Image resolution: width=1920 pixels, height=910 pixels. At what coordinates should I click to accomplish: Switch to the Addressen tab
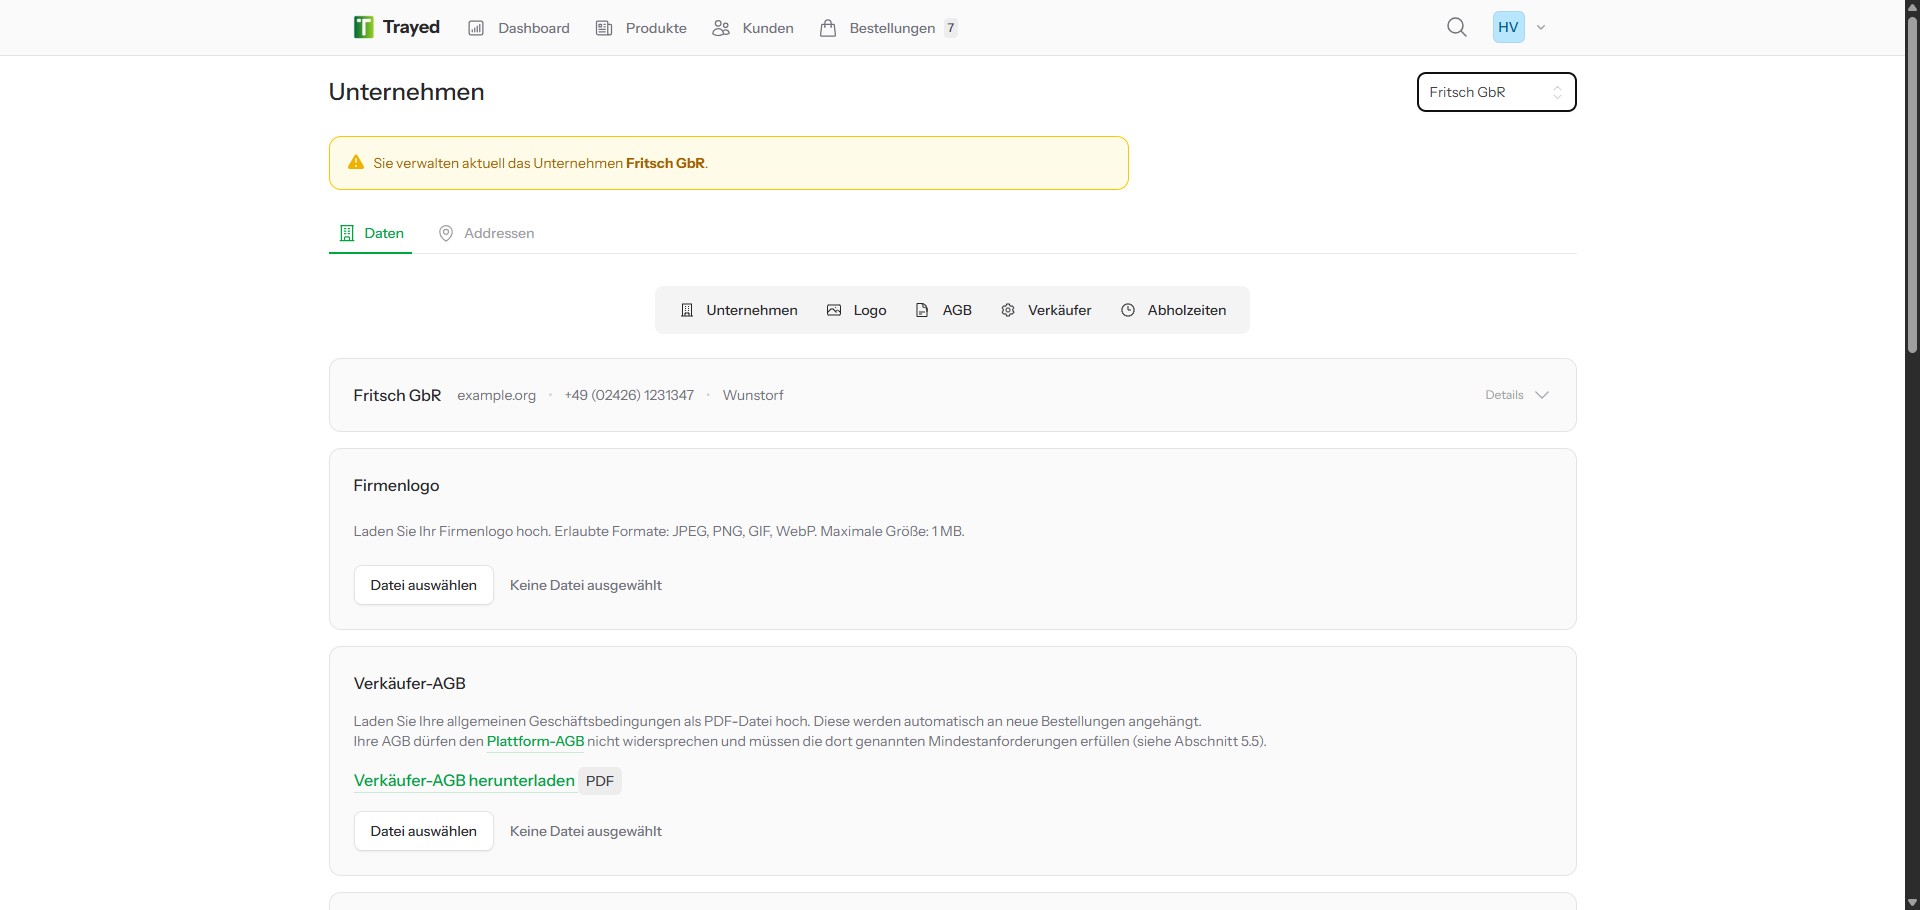point(486,233)
